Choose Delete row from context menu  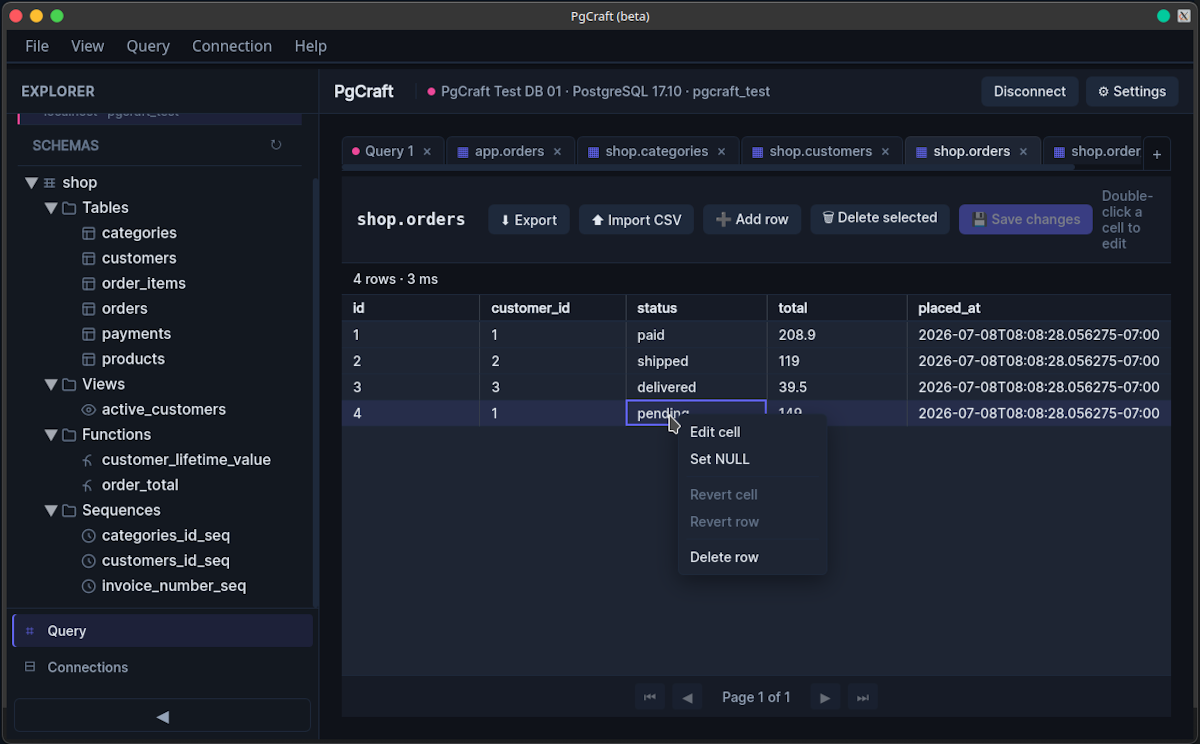pyautogui.click(x=753, y=557)
